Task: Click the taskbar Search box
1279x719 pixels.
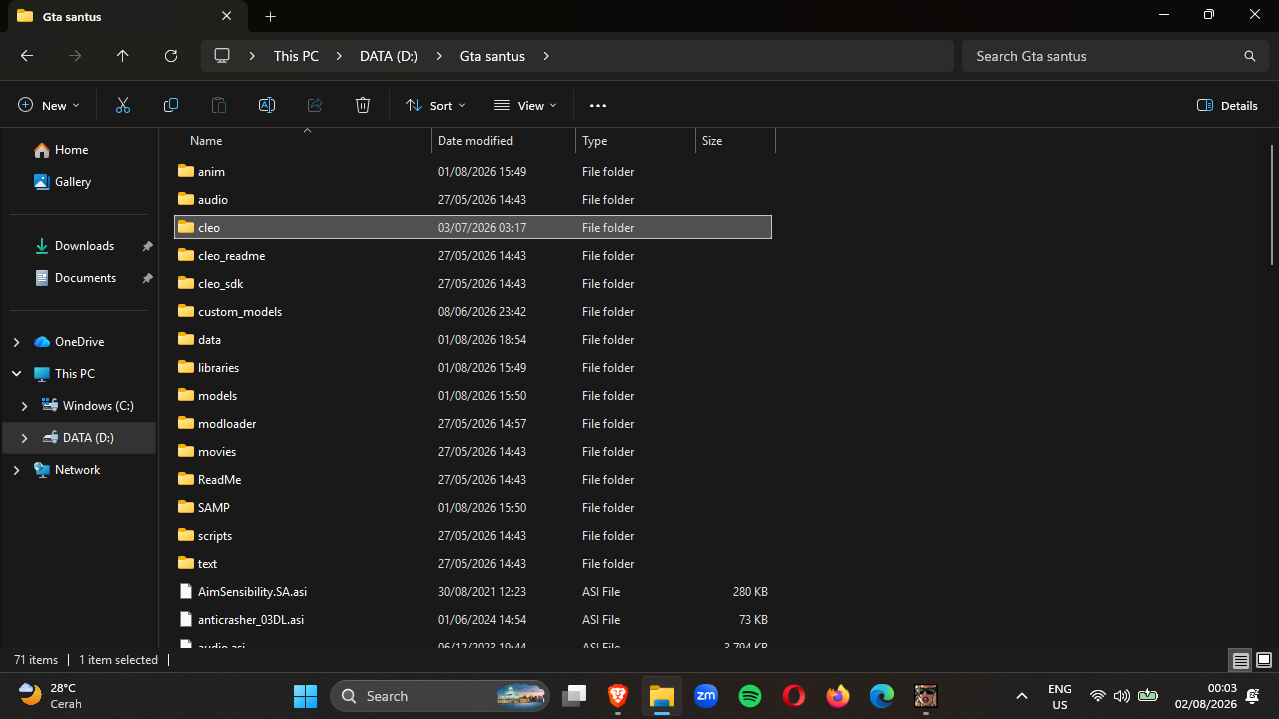Action: 442,696
